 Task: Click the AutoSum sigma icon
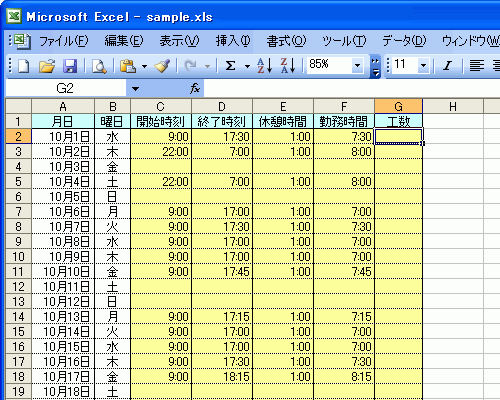click(x=230, y=66)
